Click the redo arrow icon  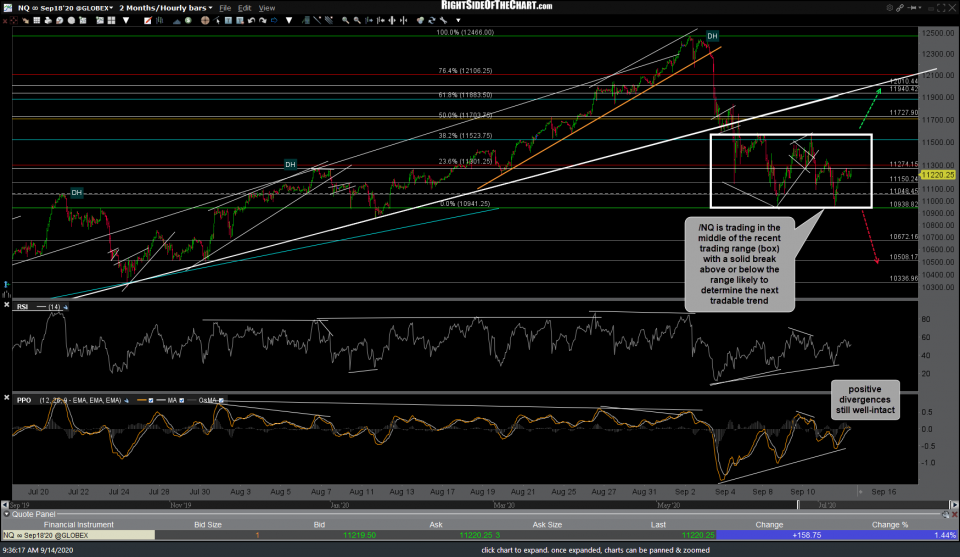coord(263,20)
